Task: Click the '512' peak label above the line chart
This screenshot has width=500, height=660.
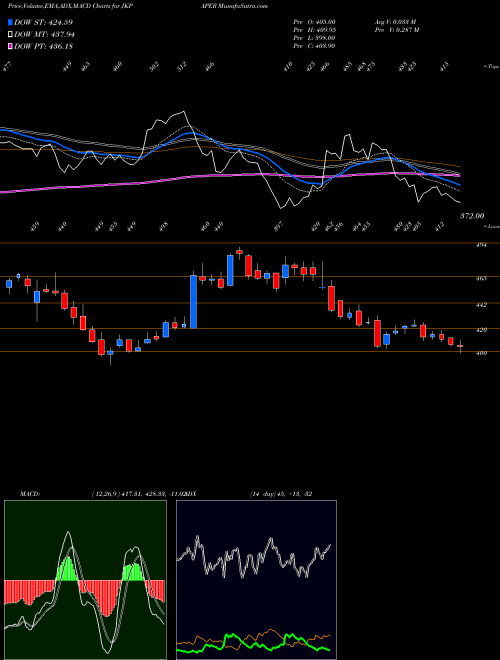Action: tap(182, 66)
